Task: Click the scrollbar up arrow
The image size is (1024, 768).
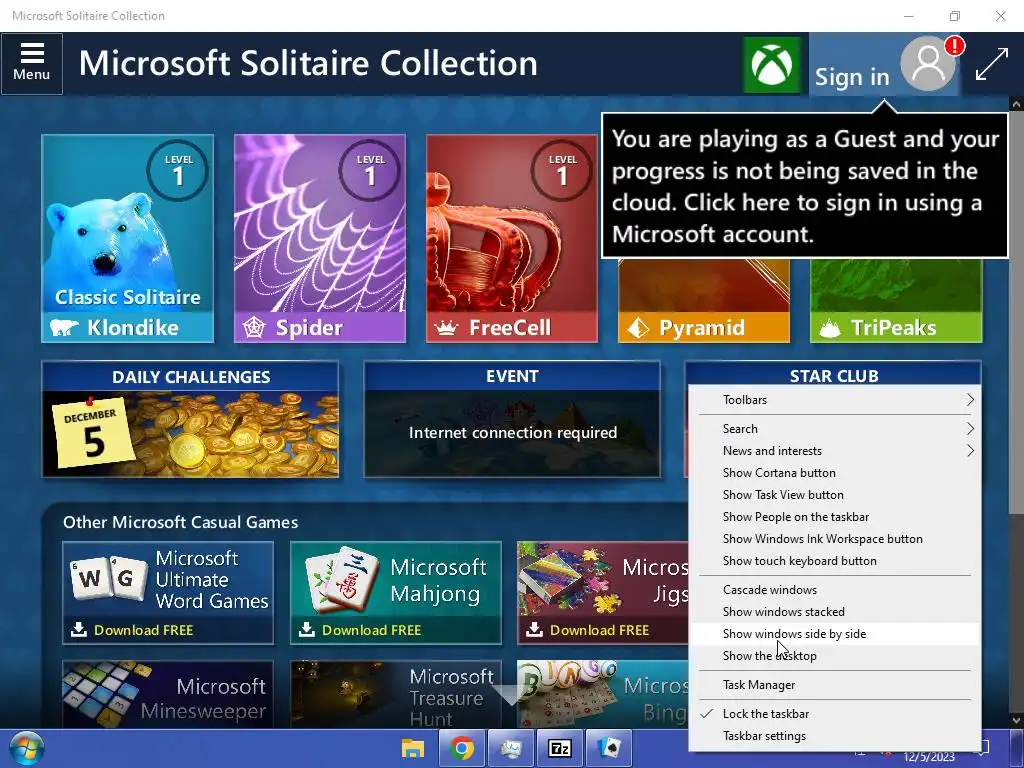Action: (x=1016, y=104)
